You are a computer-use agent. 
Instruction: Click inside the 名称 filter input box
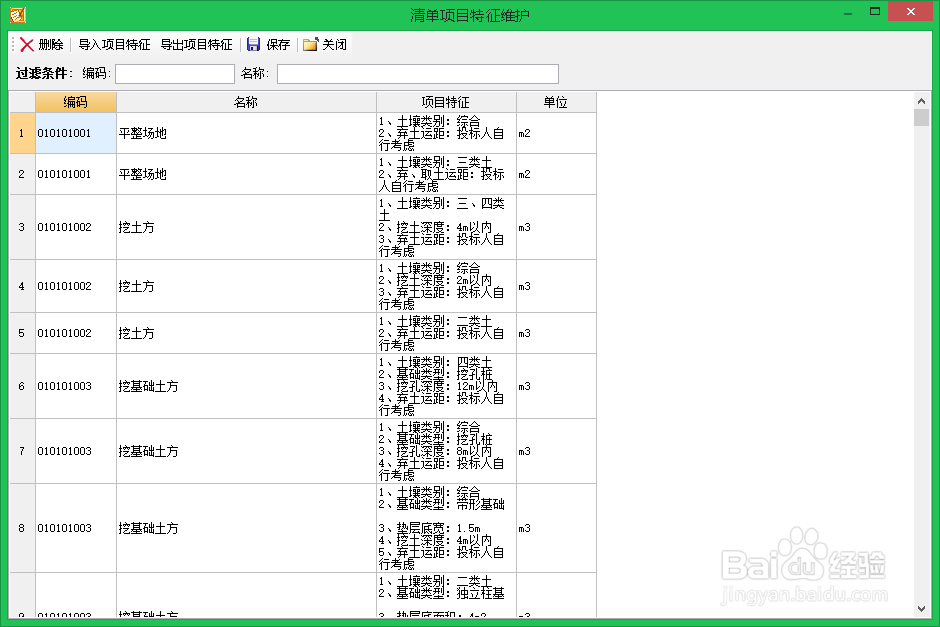(420, 73)
